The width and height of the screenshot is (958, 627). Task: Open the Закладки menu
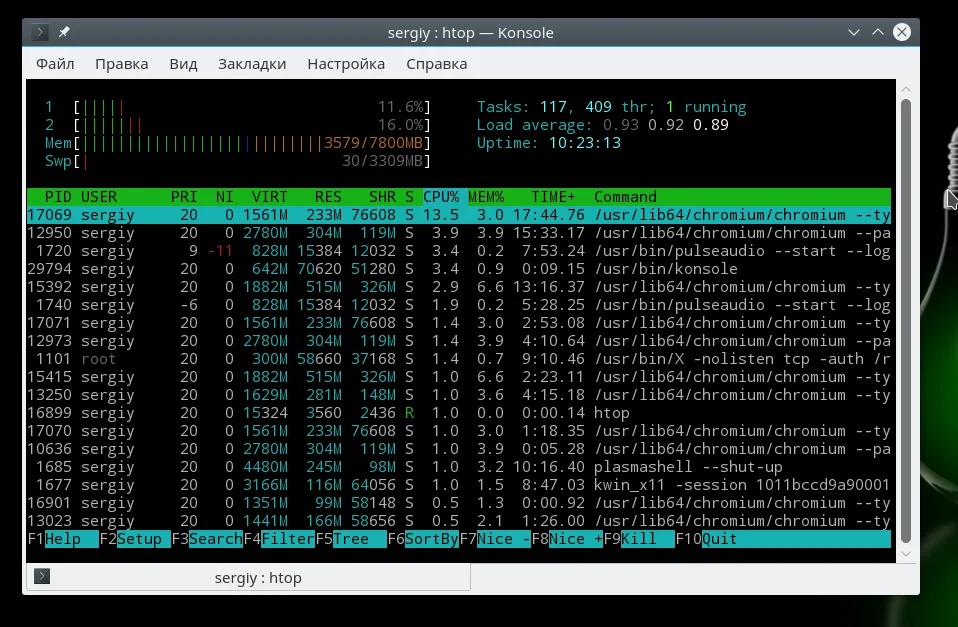[x=252, y=64]
